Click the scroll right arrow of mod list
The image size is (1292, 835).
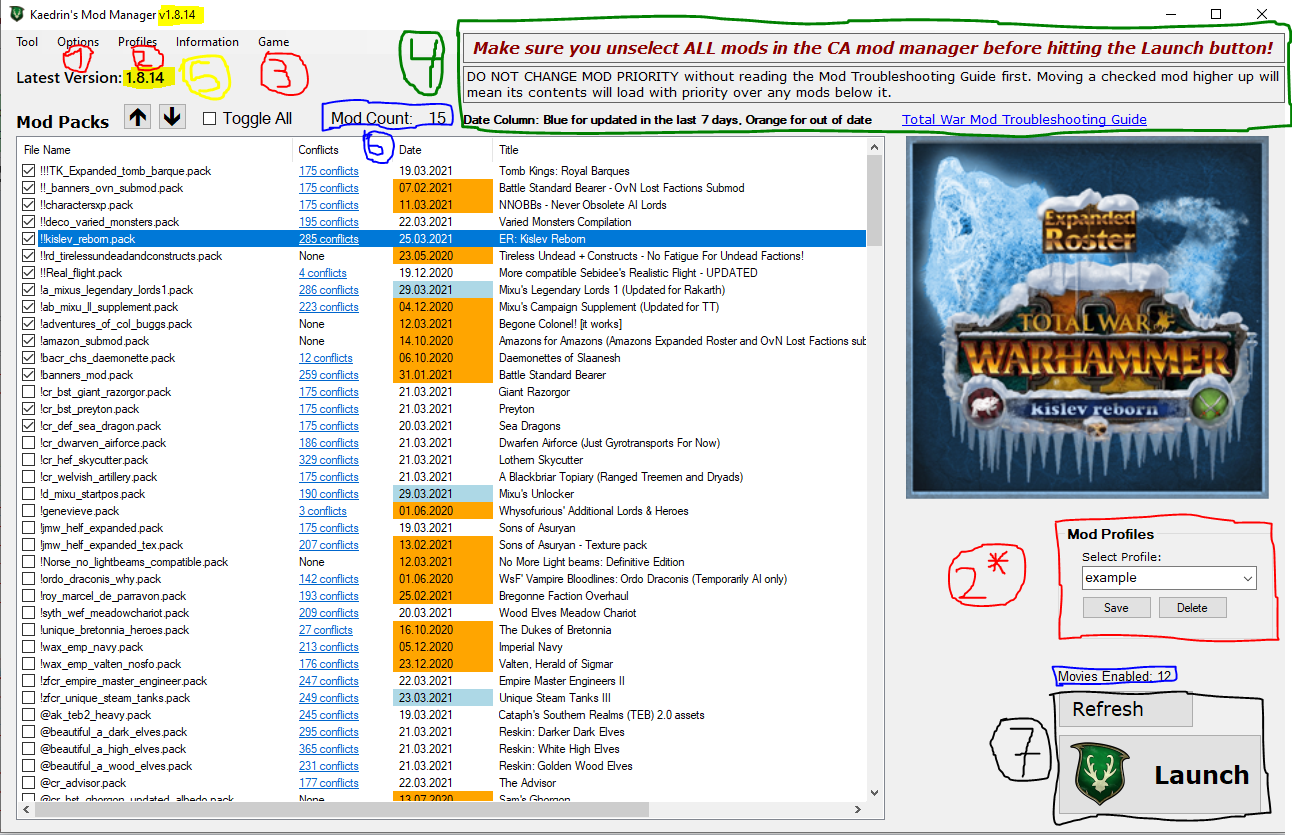pos(857,809)
